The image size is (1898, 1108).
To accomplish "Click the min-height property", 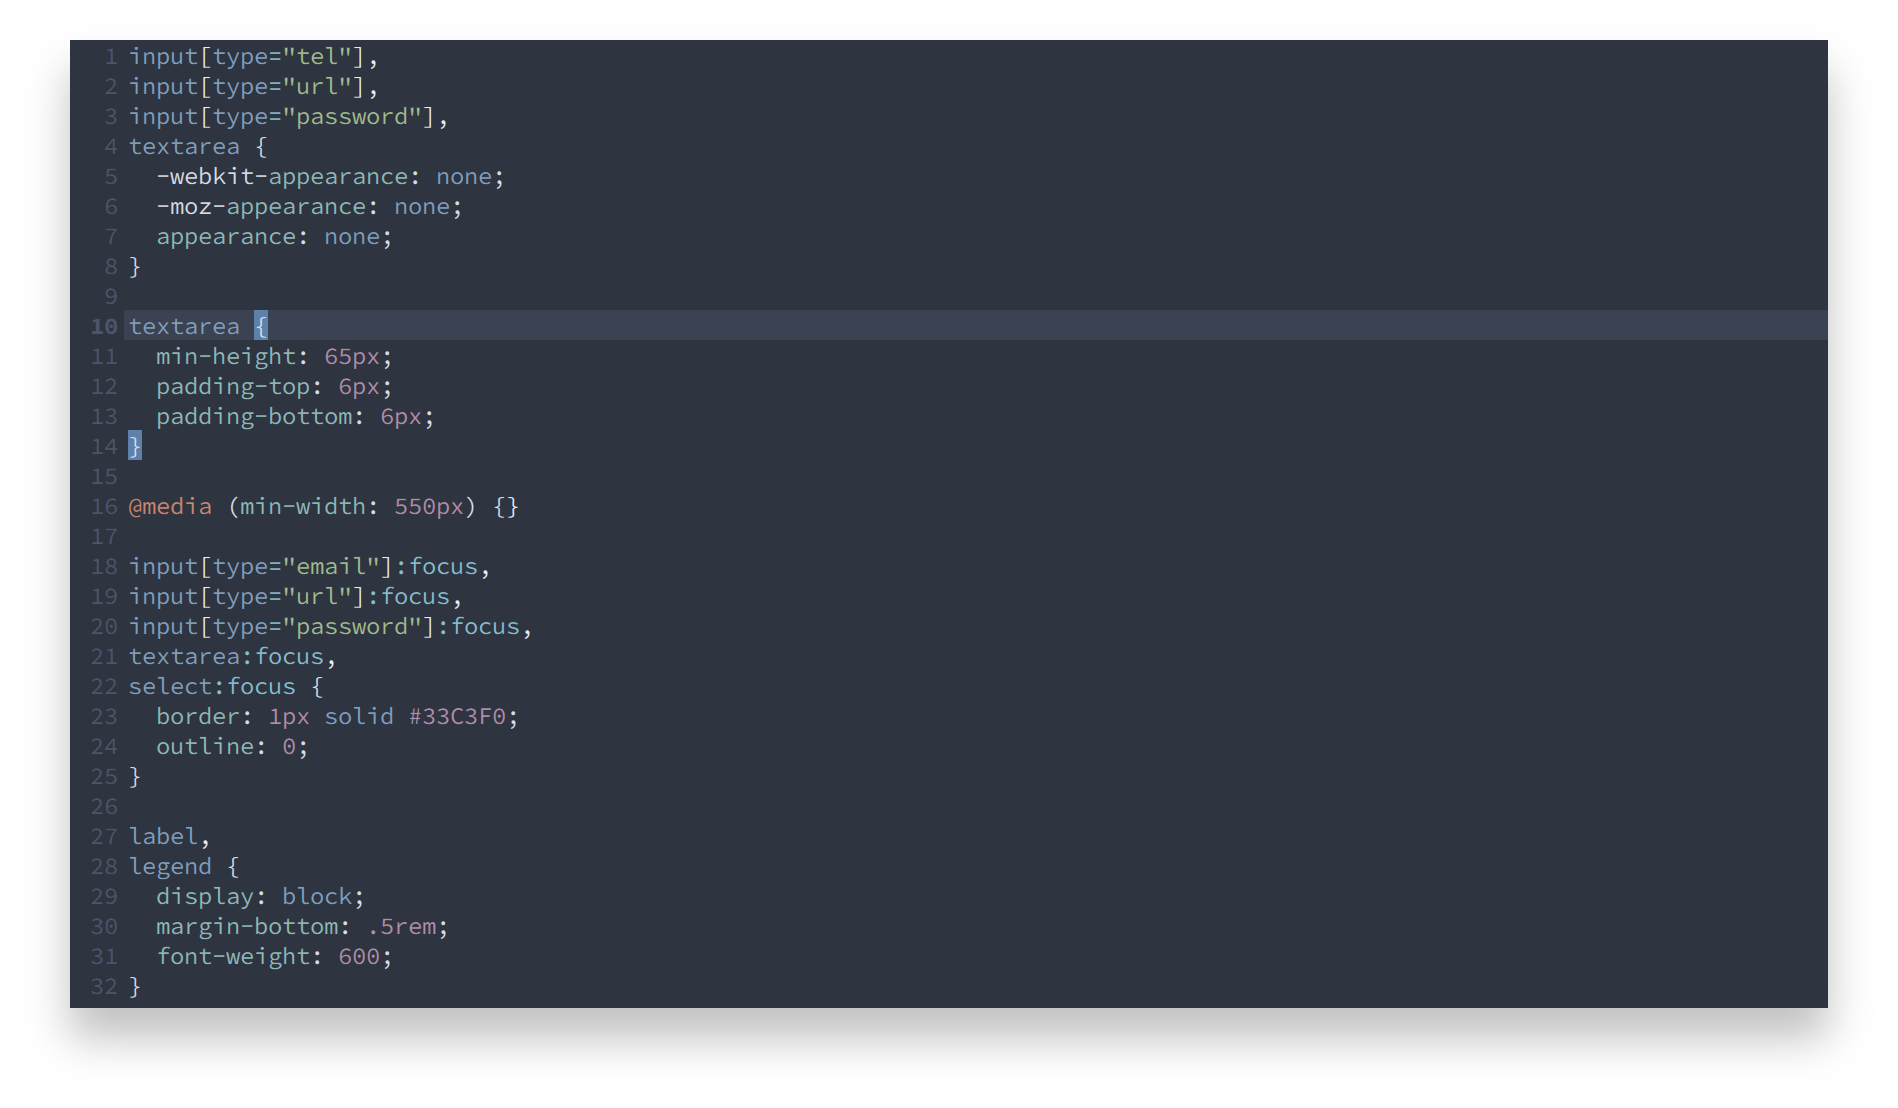I will (226, 357).
